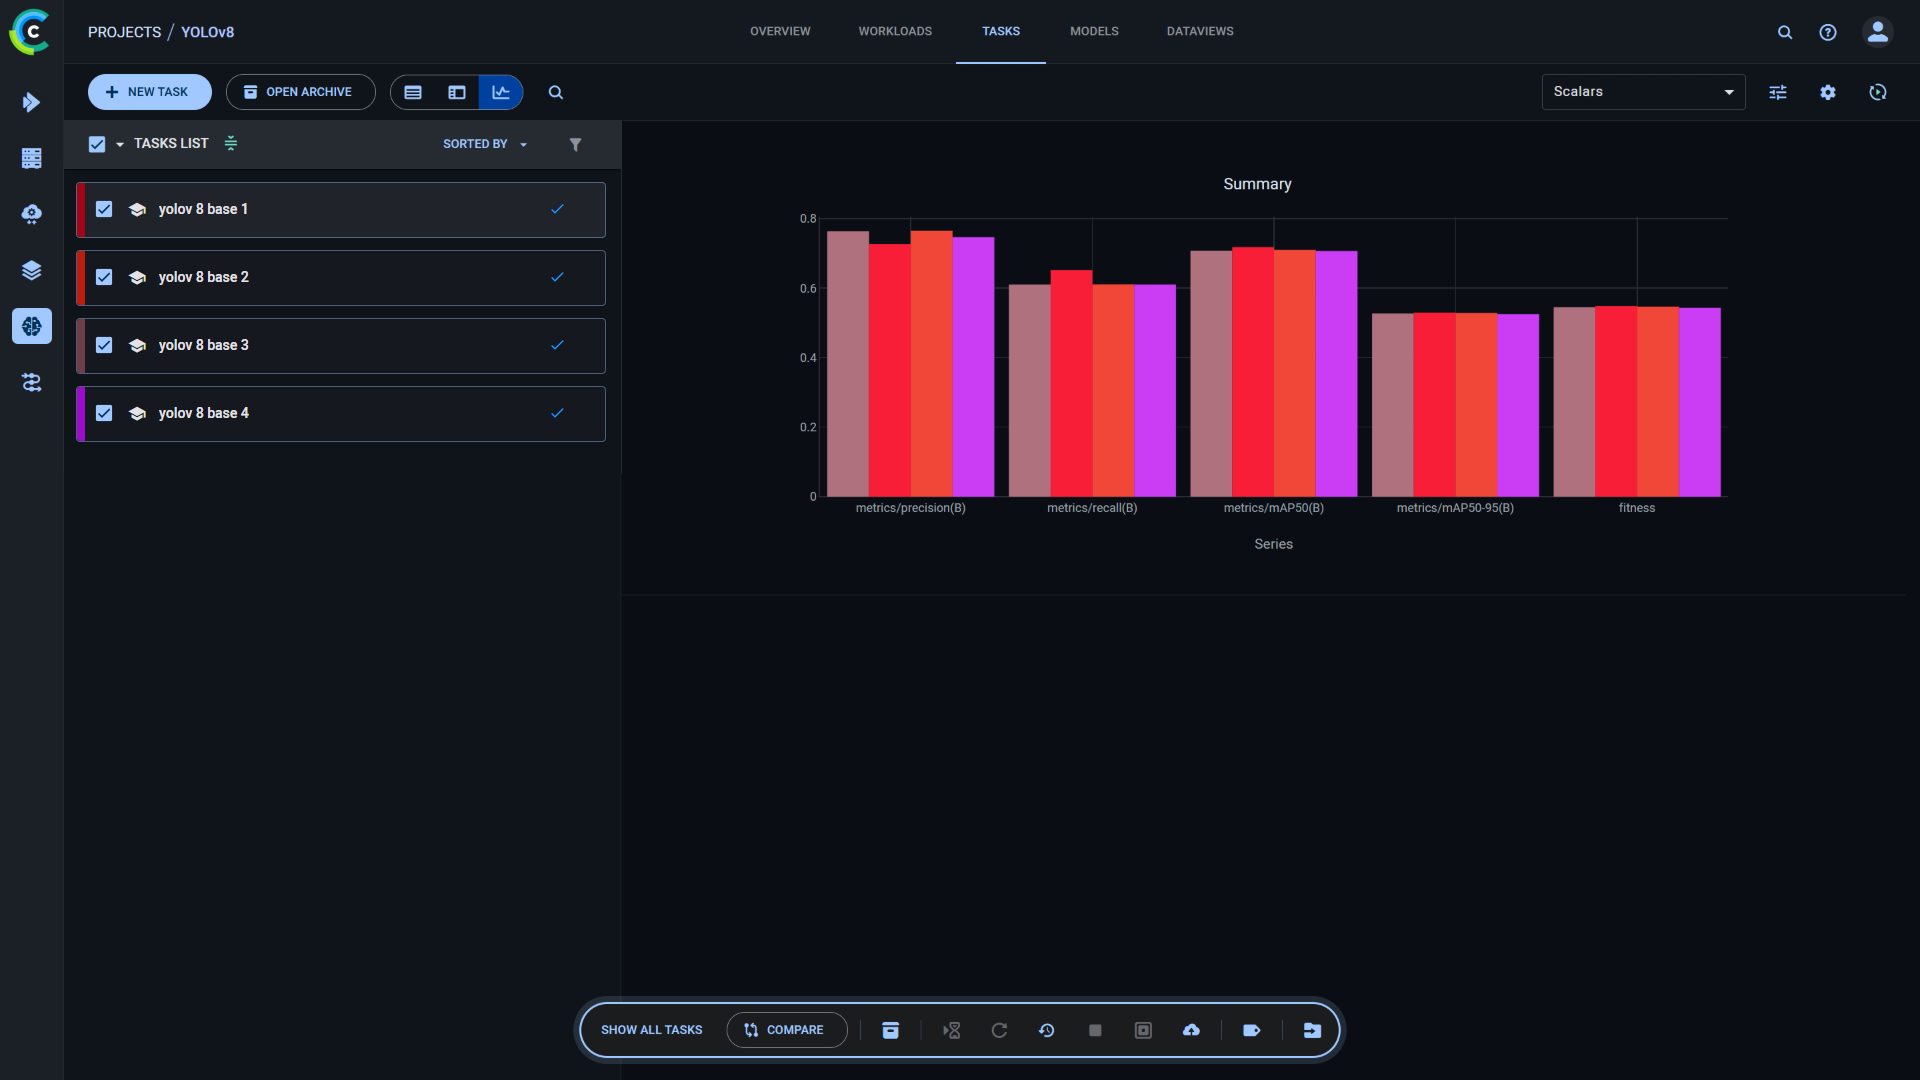Viewport: 1920px width, 1080px height.
Task: Go to the Dataviews tab
Action: coord(1200,31)
